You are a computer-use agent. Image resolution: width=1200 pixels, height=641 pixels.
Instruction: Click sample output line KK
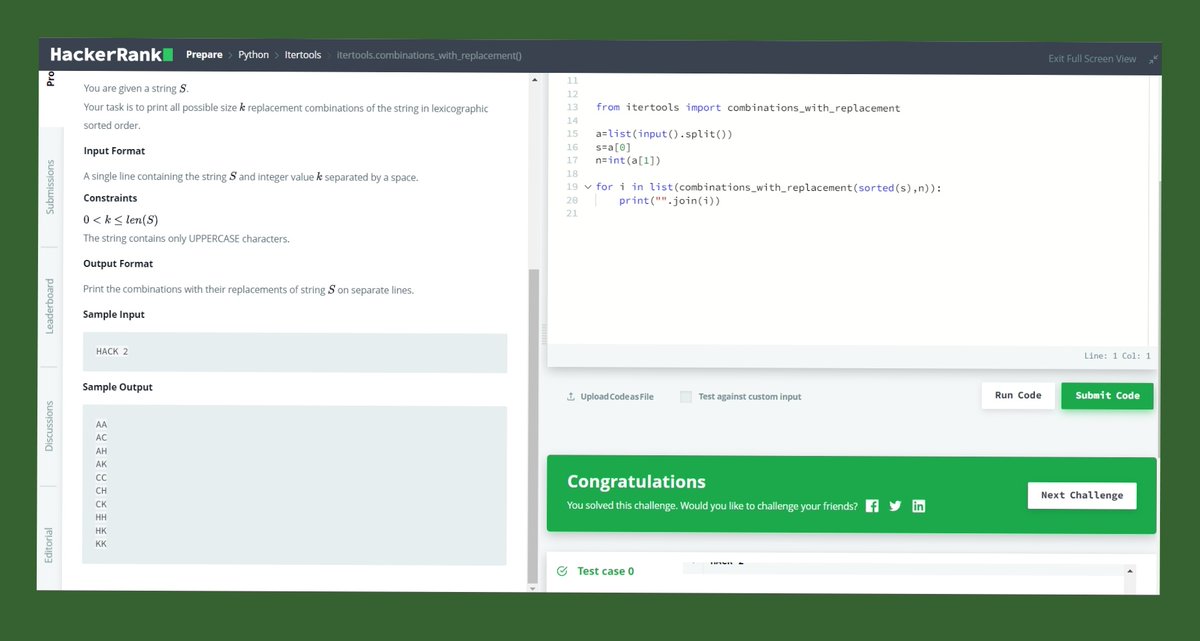[x=101, y=544]
